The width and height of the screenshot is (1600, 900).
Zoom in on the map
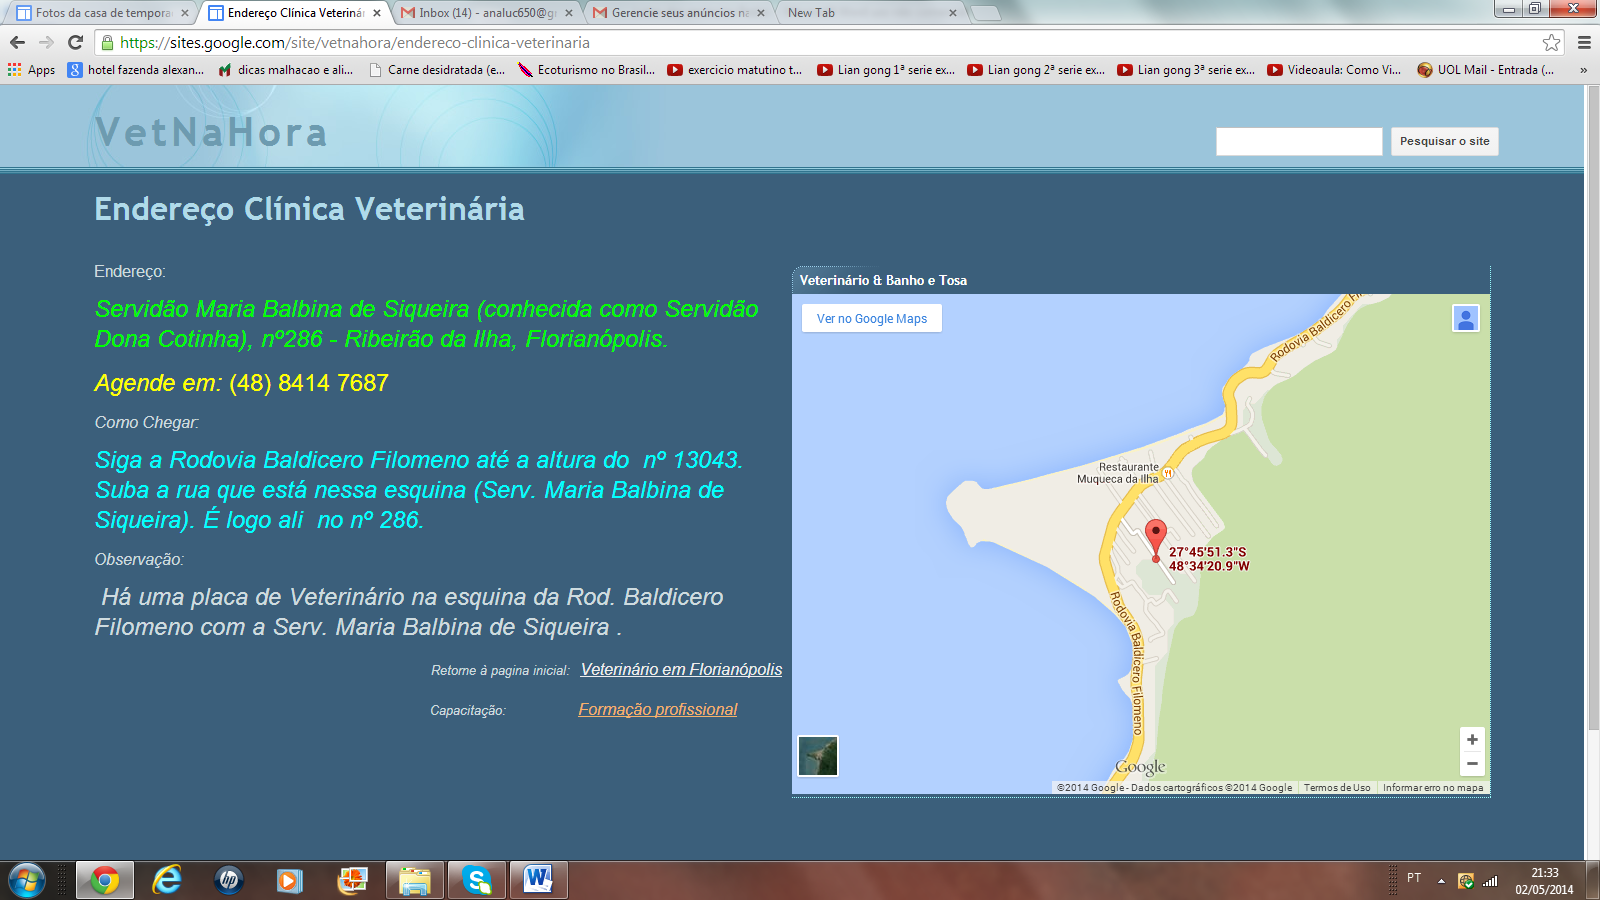[x=1471, y=740]
